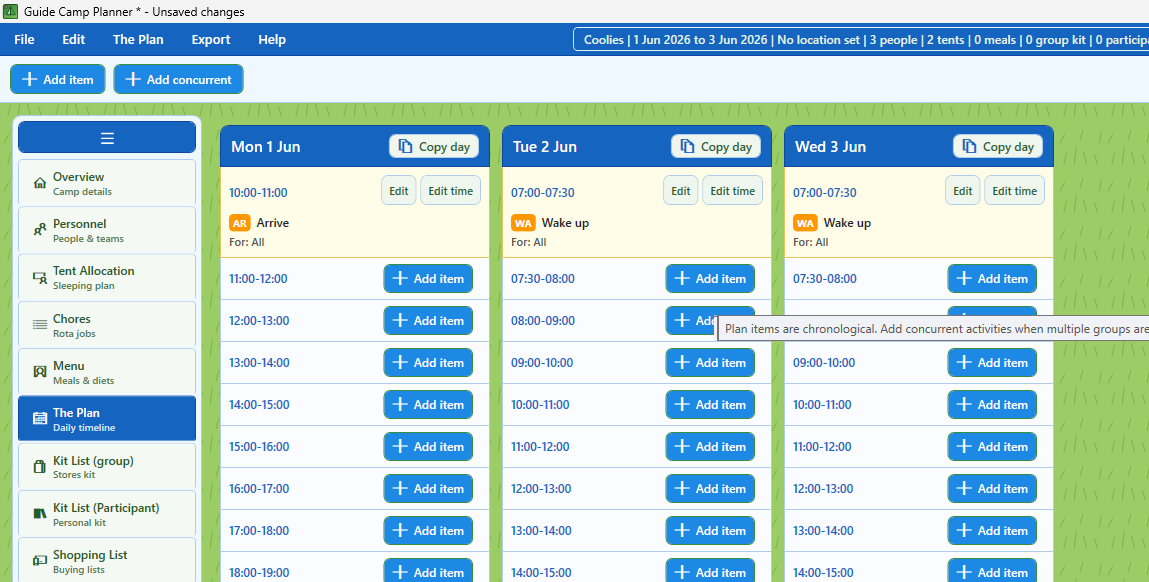
Task: Click plus icon in Add concurrent button
Action: tap(133, 79)
